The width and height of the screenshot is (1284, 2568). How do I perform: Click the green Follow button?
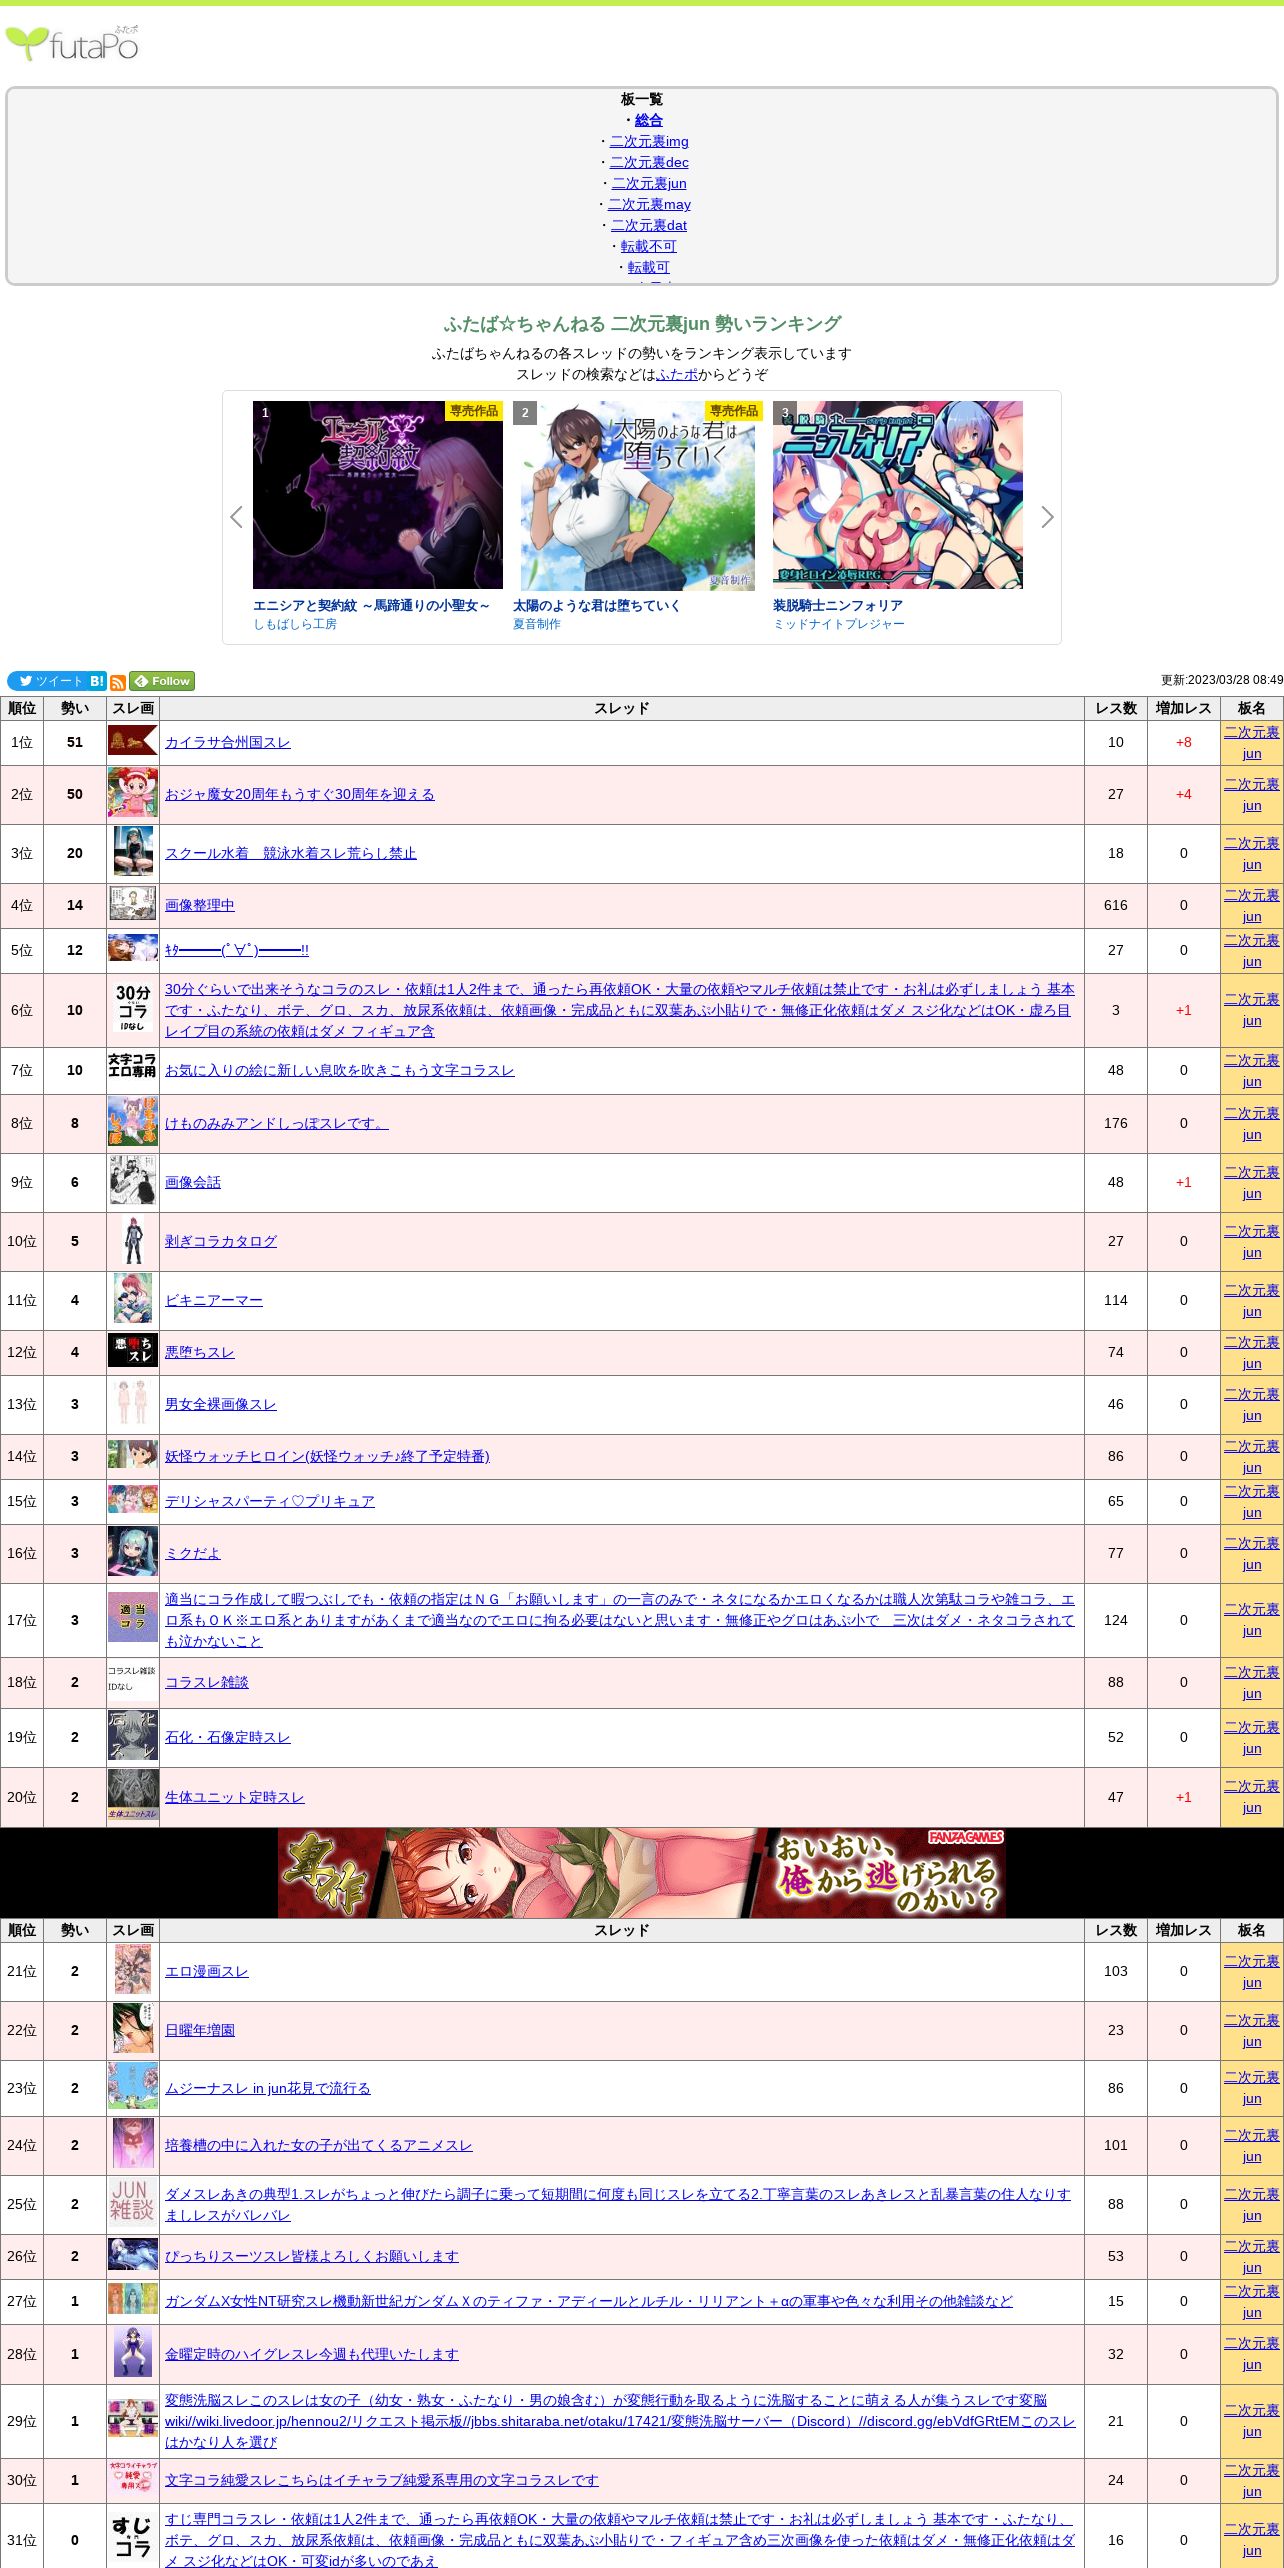pos(162,681)
